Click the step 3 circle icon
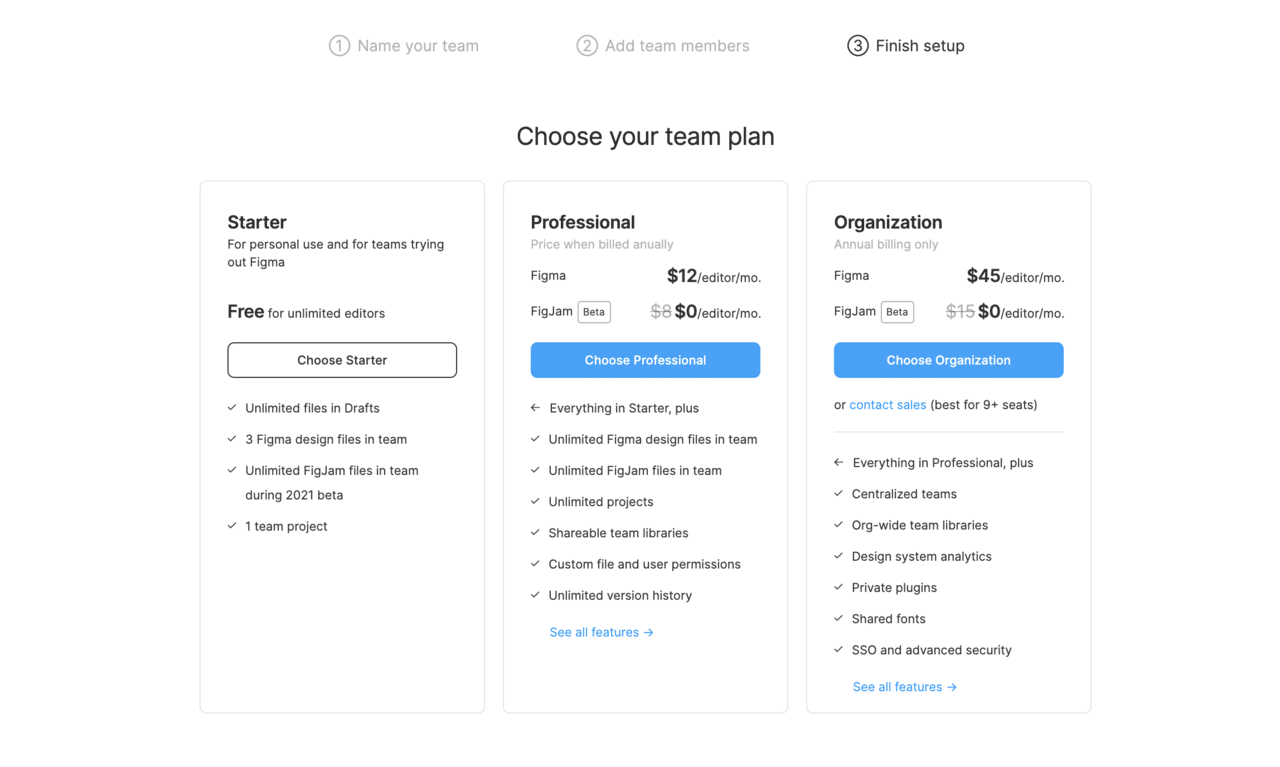The image size is (1280, 767). coord(857,46)
